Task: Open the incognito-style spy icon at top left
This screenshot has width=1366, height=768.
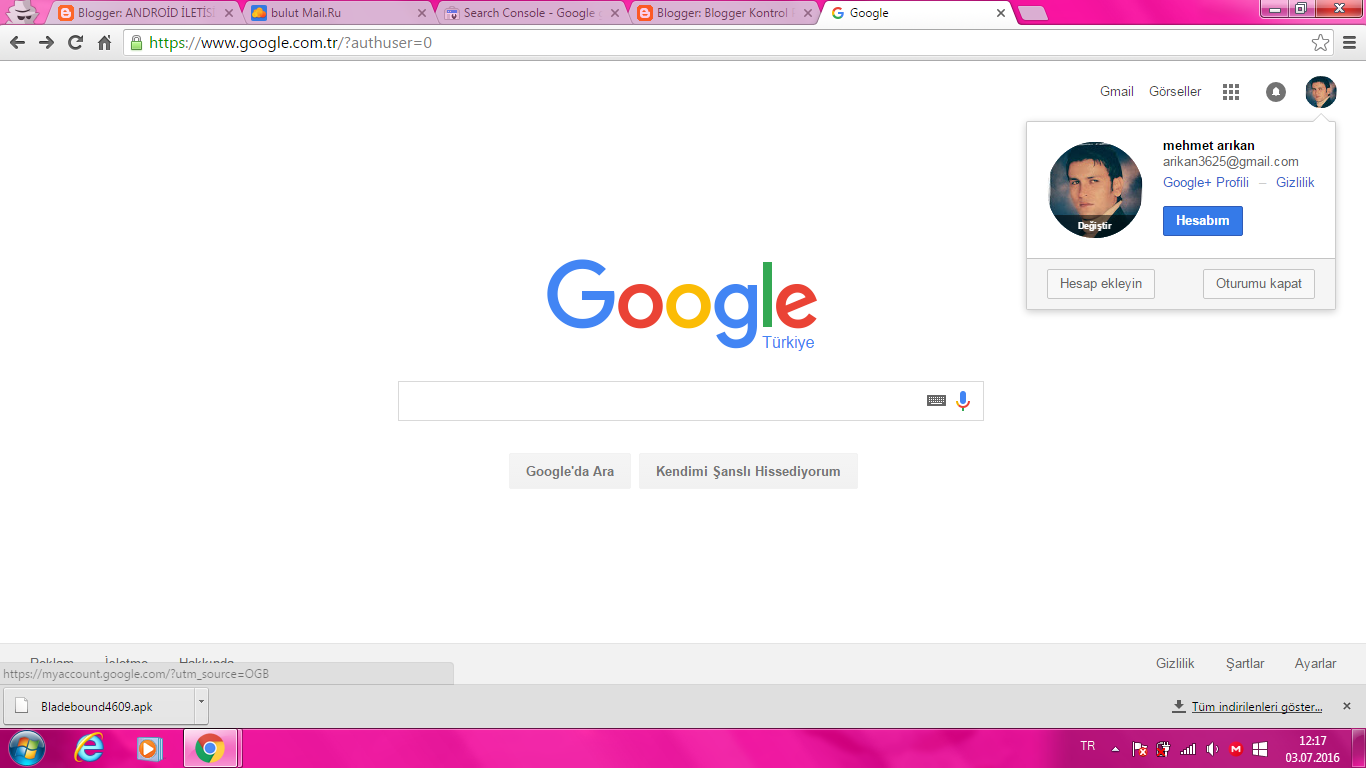Action: point(22,12)
